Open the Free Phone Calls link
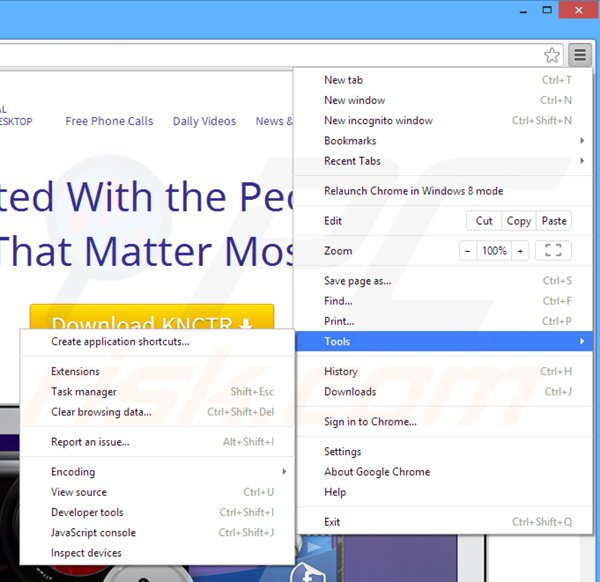 [x=109, y=121]
